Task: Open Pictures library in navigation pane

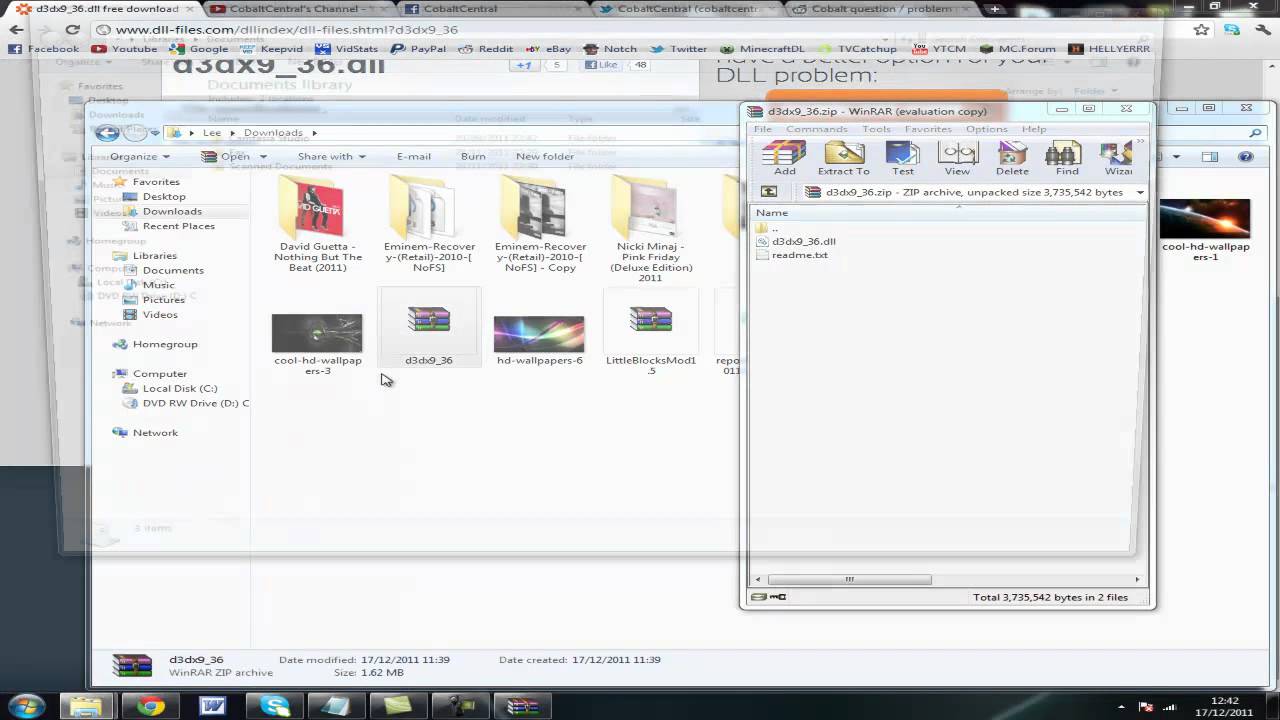Action: tap(163, 299)
